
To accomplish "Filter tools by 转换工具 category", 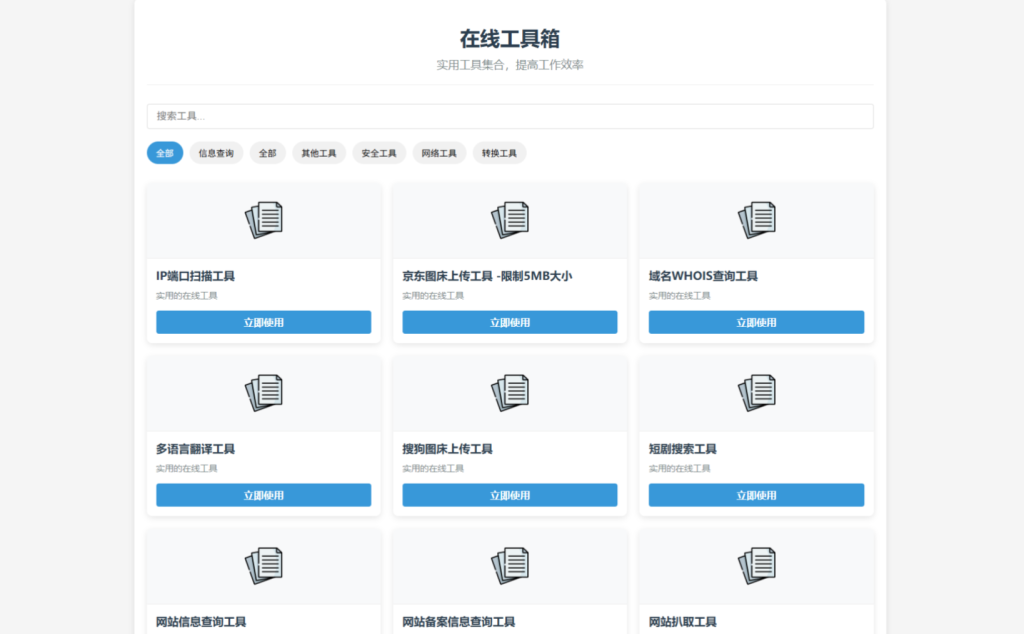I will (499, 153).
